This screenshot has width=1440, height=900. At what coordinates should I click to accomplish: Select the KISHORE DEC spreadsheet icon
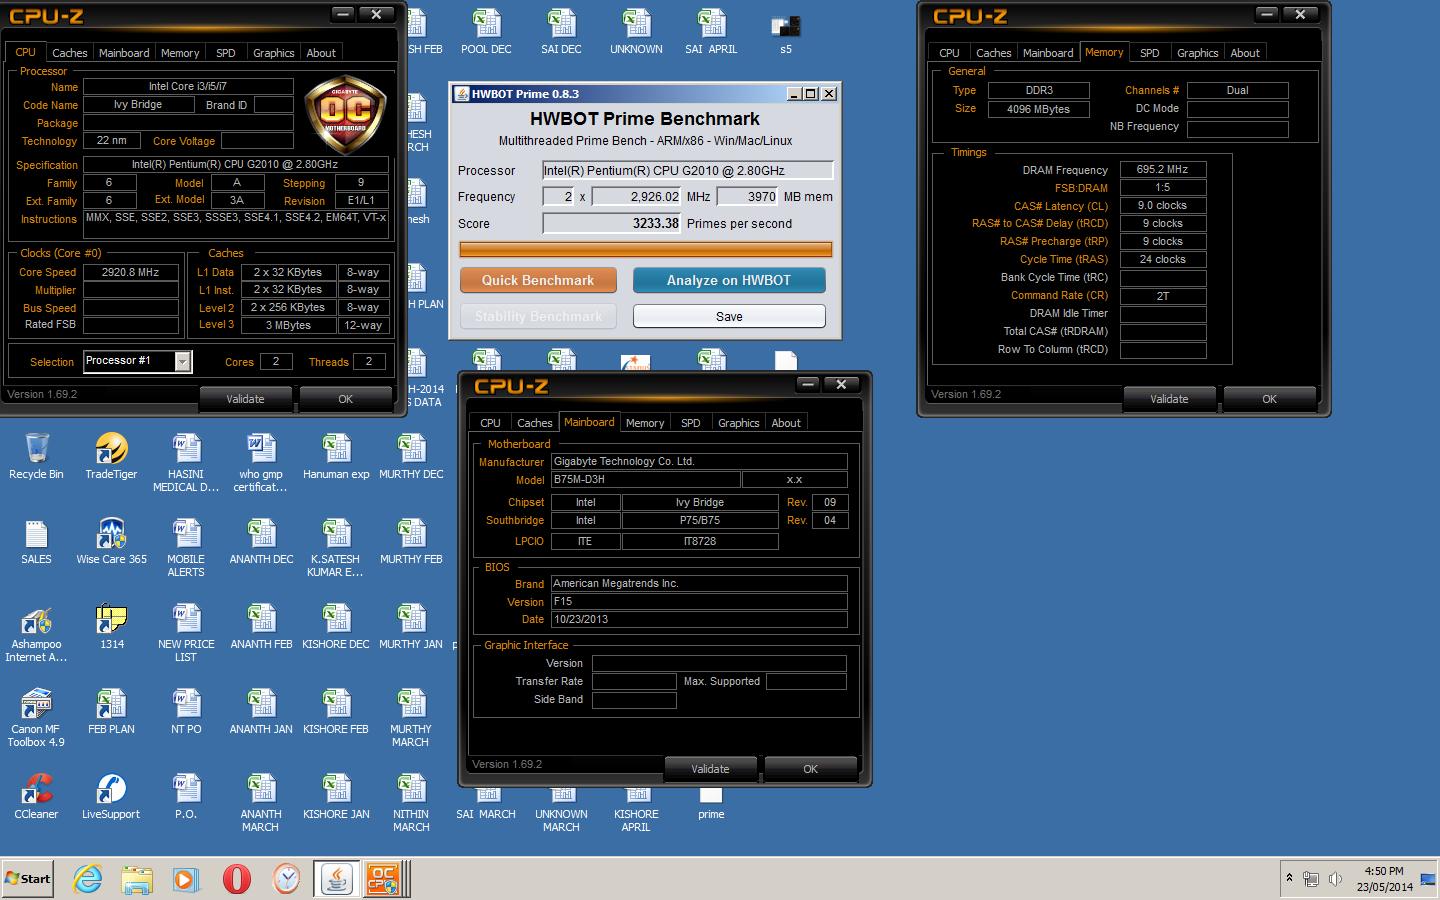(336, 626)
